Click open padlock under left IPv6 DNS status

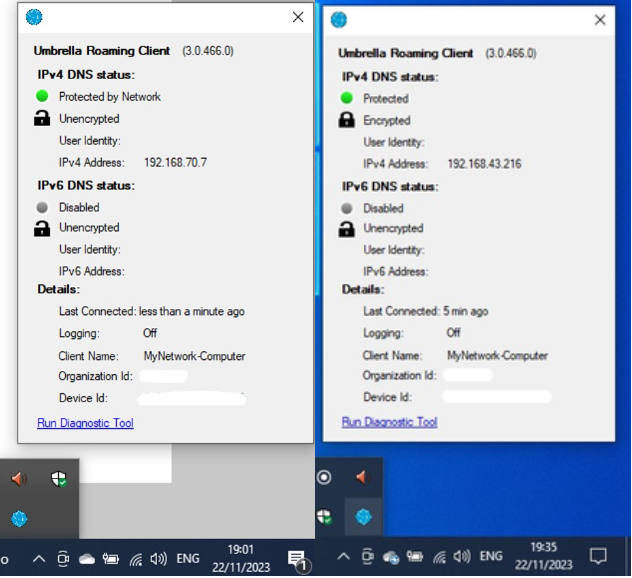tap(42, 228)
